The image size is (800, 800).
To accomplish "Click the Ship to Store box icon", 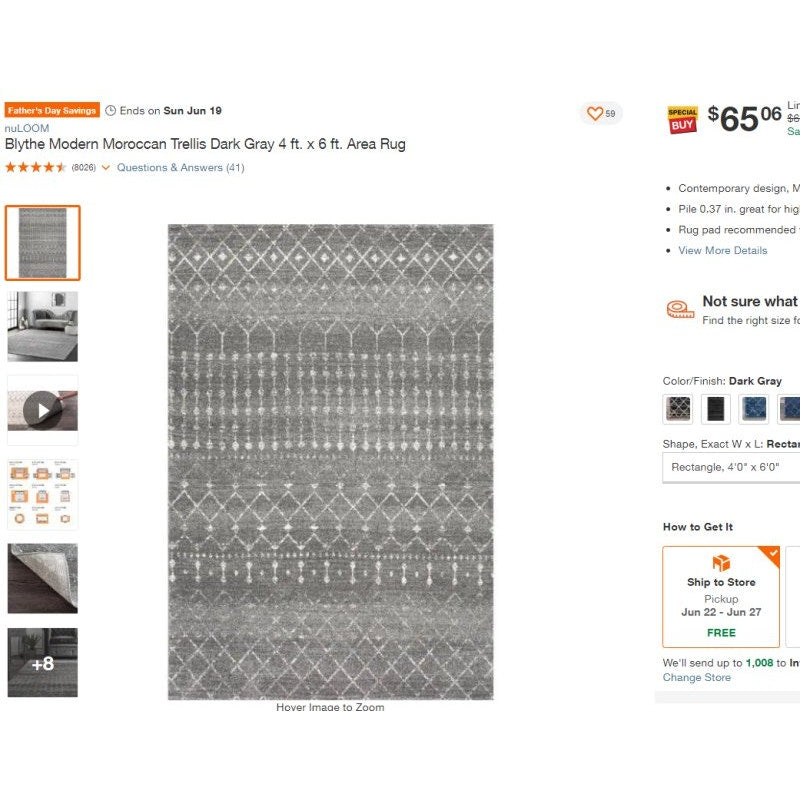I will (x=721, y=563).
